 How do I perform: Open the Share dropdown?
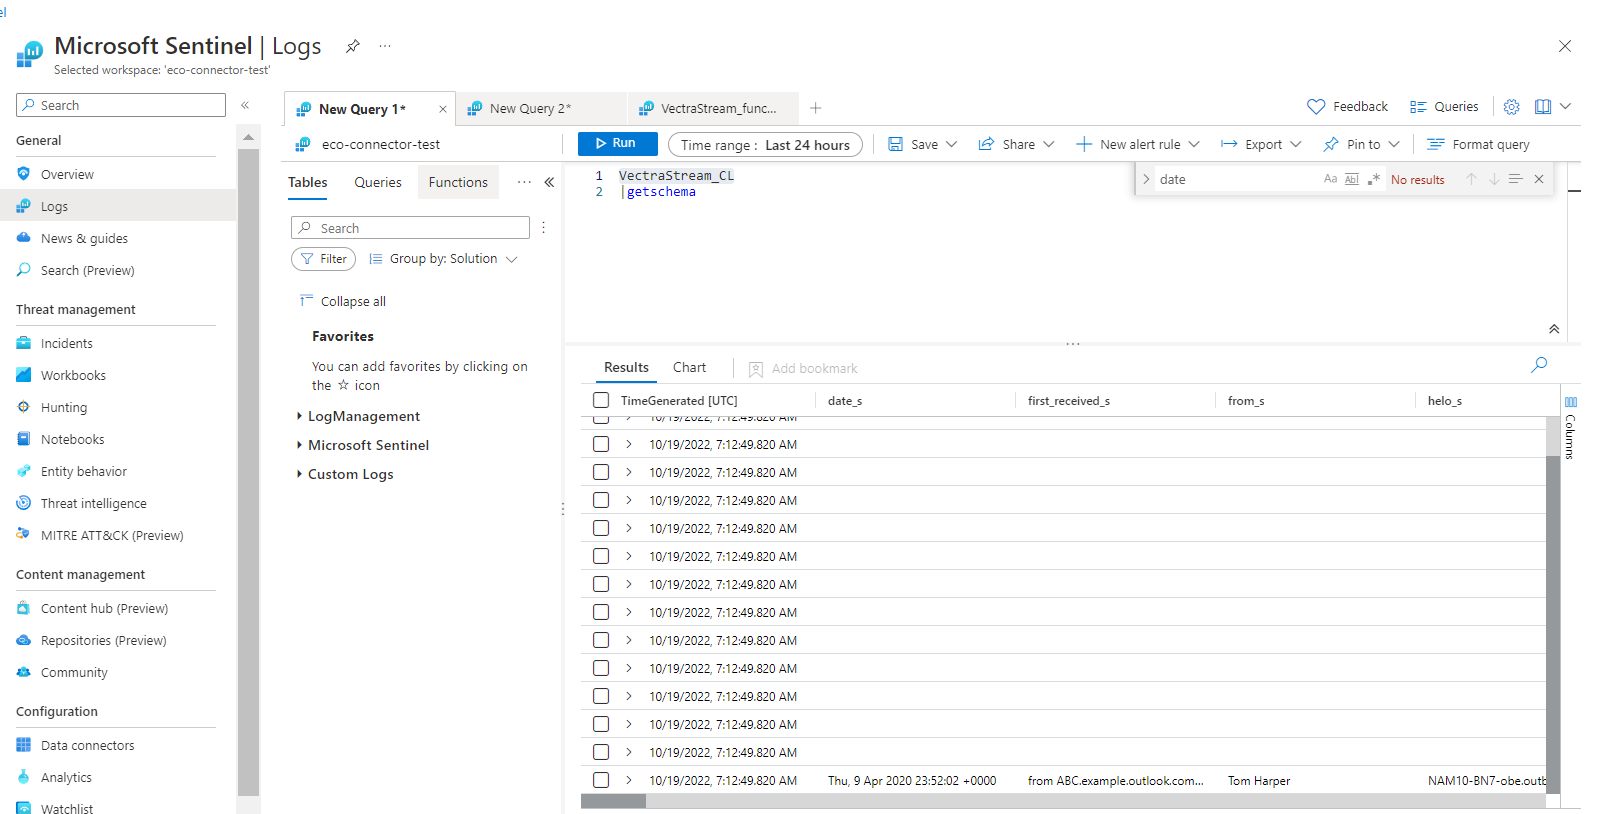tap(1016, 145)
